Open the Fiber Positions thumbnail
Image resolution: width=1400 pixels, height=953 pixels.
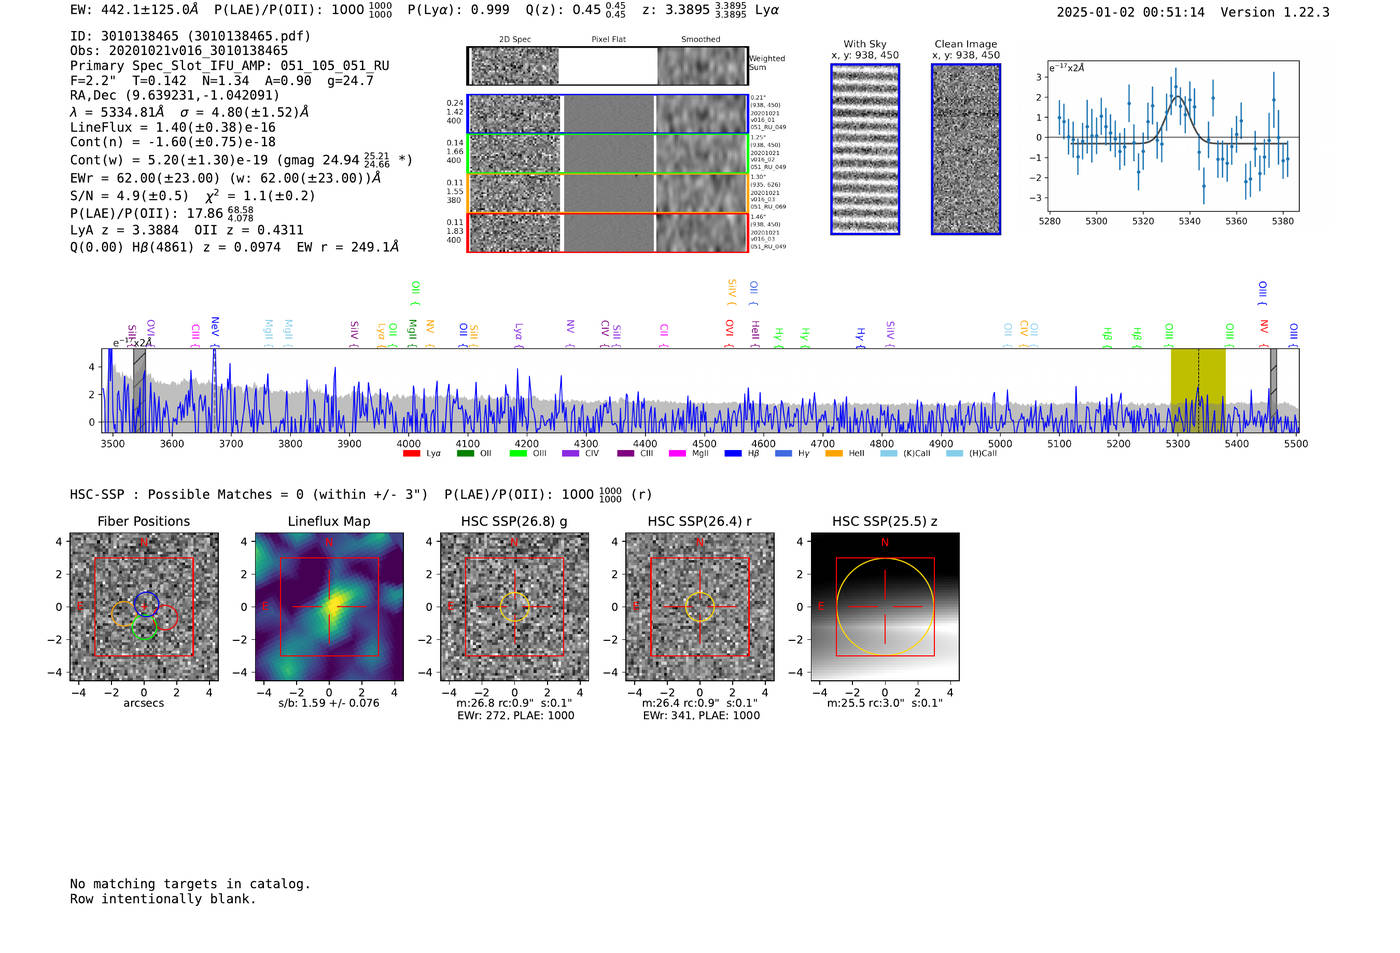[144, 606]
